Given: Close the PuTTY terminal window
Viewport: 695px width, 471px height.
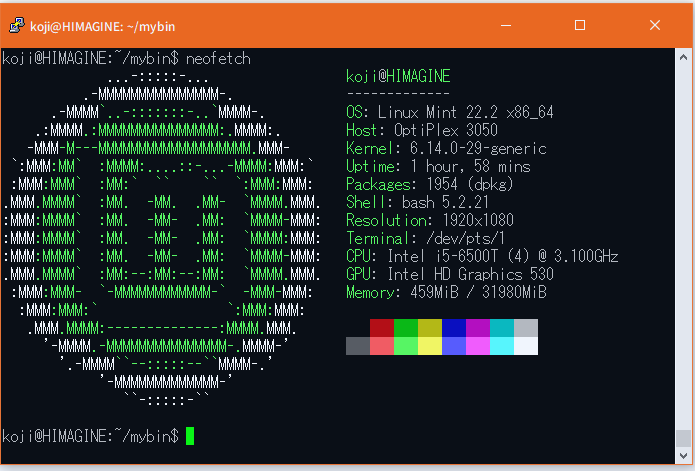Looking at the screenshot, I should pyautogui.click(x=653, y=24).
